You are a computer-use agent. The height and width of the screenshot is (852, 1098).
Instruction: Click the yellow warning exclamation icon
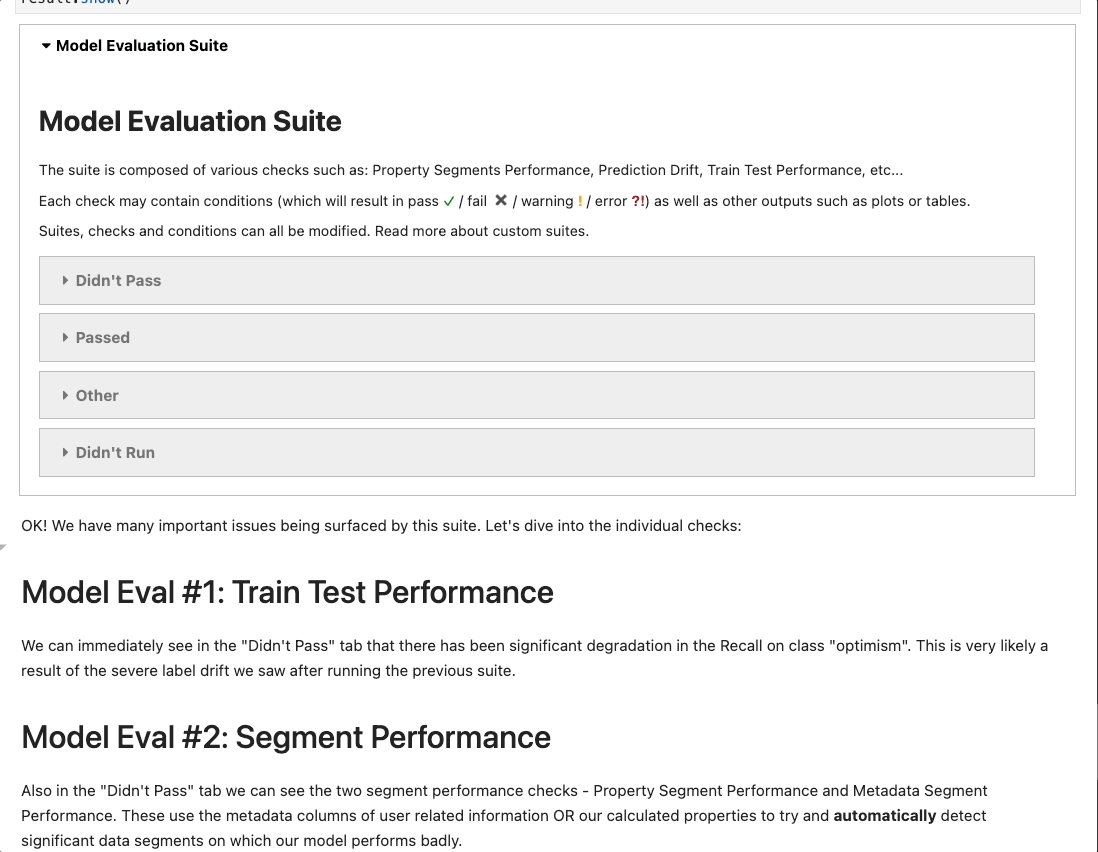pos(581,201)
